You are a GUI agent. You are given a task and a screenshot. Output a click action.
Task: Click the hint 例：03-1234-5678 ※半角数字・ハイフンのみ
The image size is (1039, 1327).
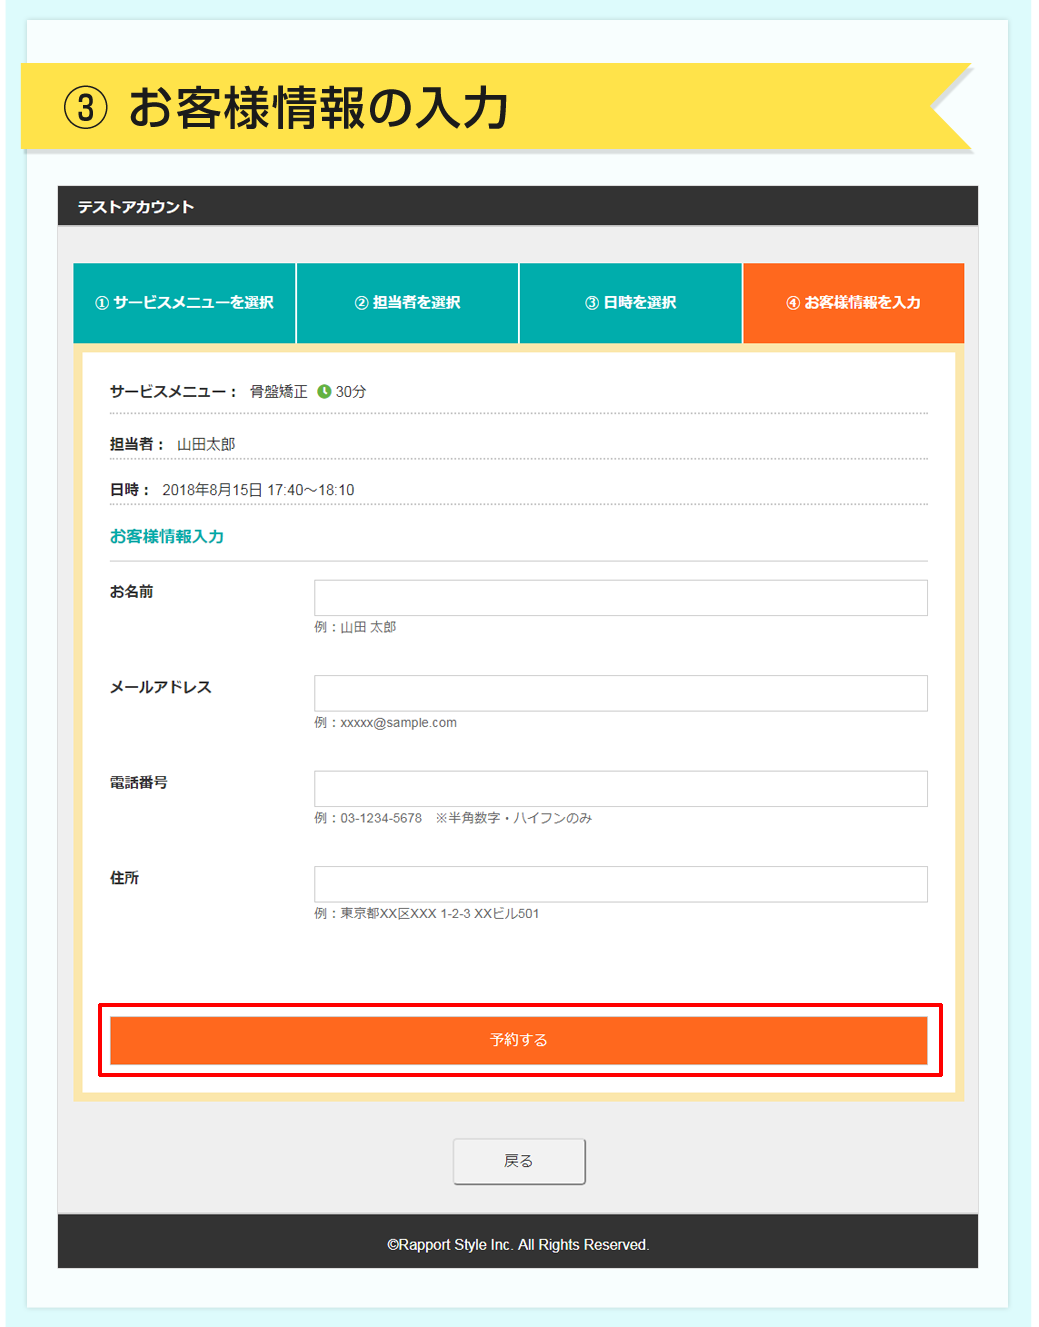coord(453,818)
